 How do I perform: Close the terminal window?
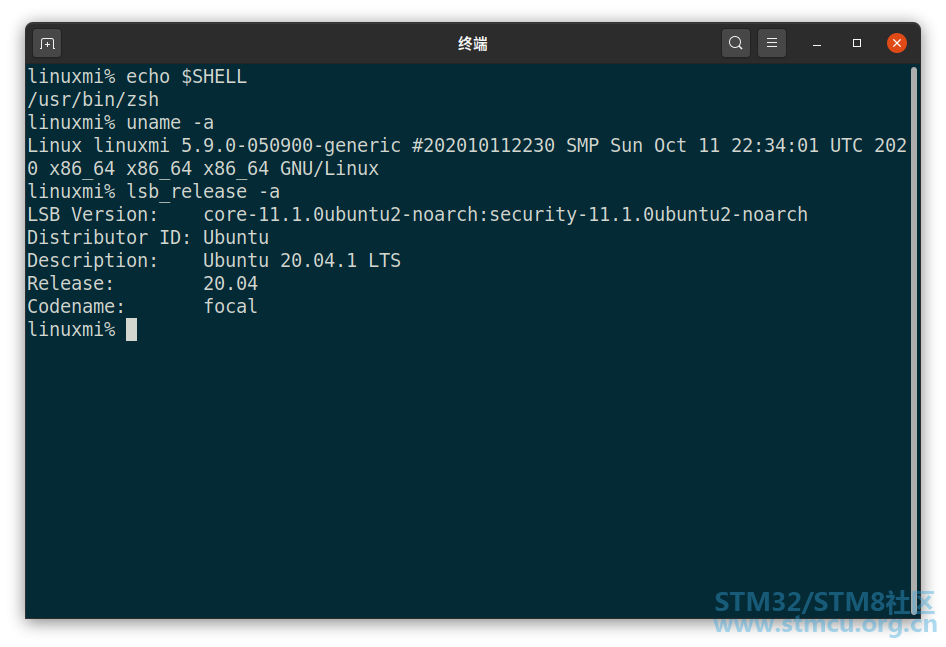[x=897, y=43]
